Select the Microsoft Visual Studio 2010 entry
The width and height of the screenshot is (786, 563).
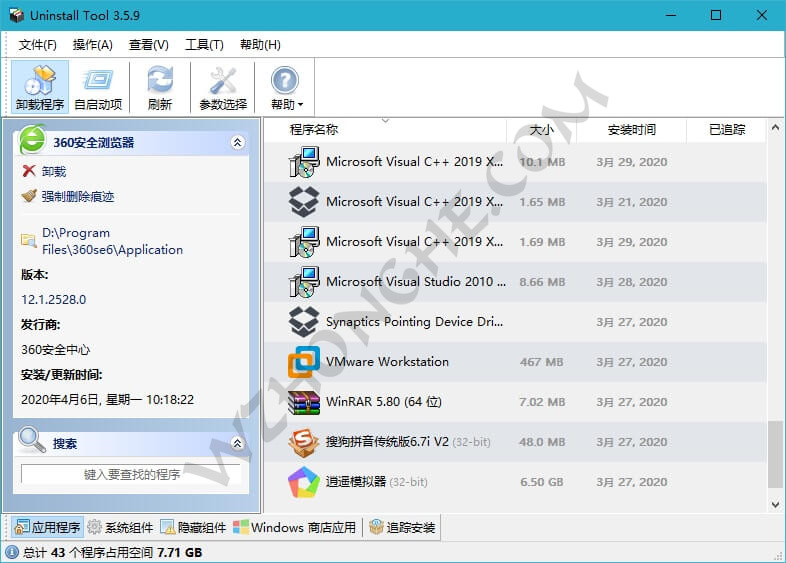[515, 282]
